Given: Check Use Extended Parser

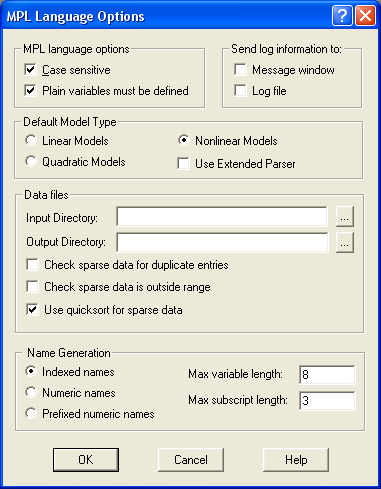Looking at the screenshot, I should [x=183, y=164].
